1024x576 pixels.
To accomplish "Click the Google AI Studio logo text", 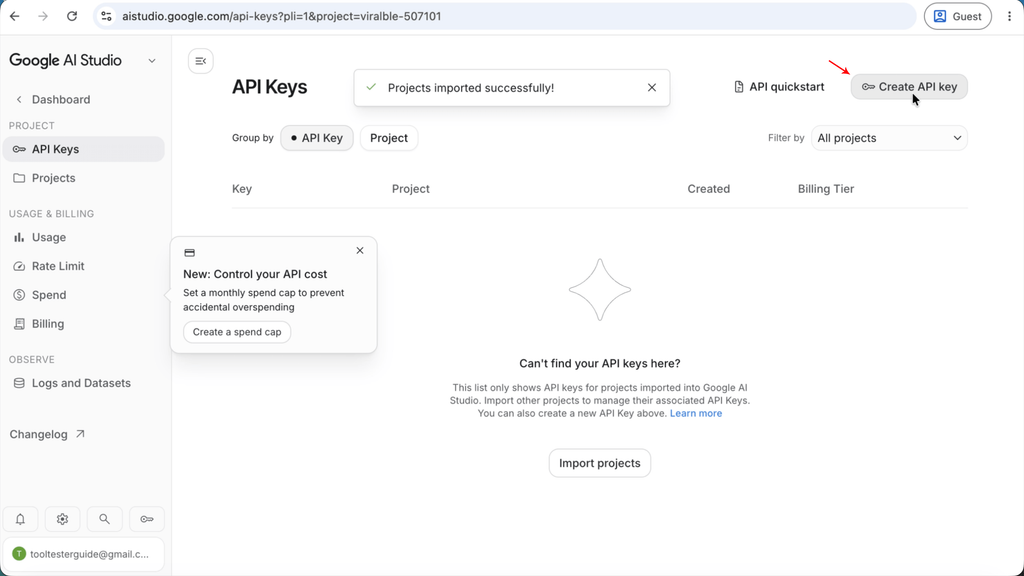I will 65,61.
